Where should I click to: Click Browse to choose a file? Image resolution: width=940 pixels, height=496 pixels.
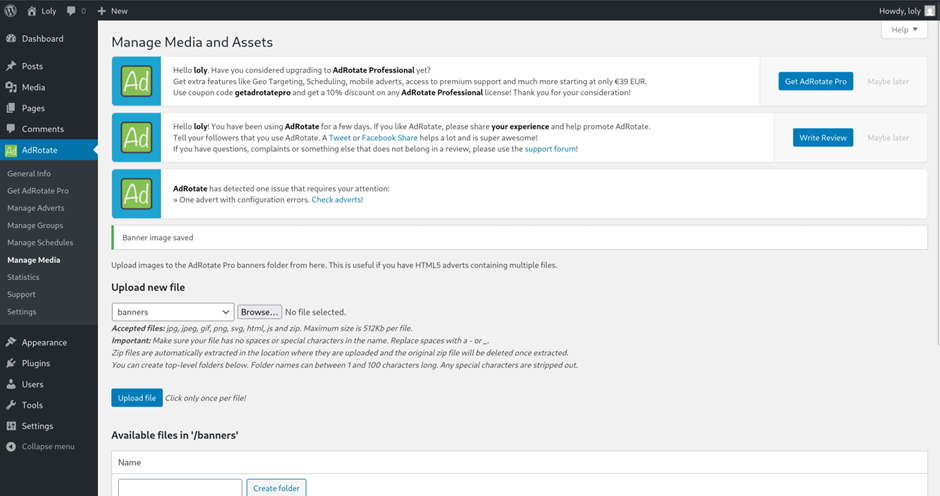tap(260, 312)
